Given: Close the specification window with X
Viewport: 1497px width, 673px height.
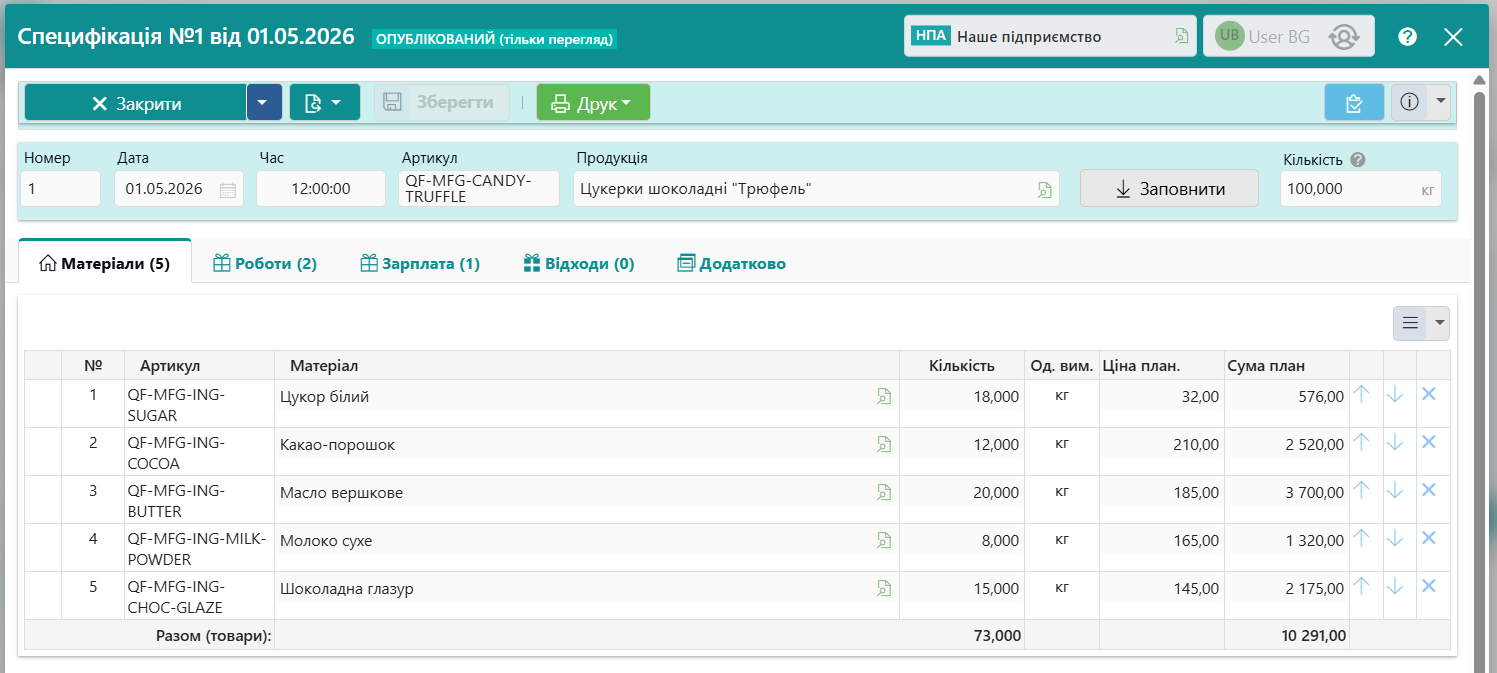Looking at the screenshot, I should [x=1453, y=37].
